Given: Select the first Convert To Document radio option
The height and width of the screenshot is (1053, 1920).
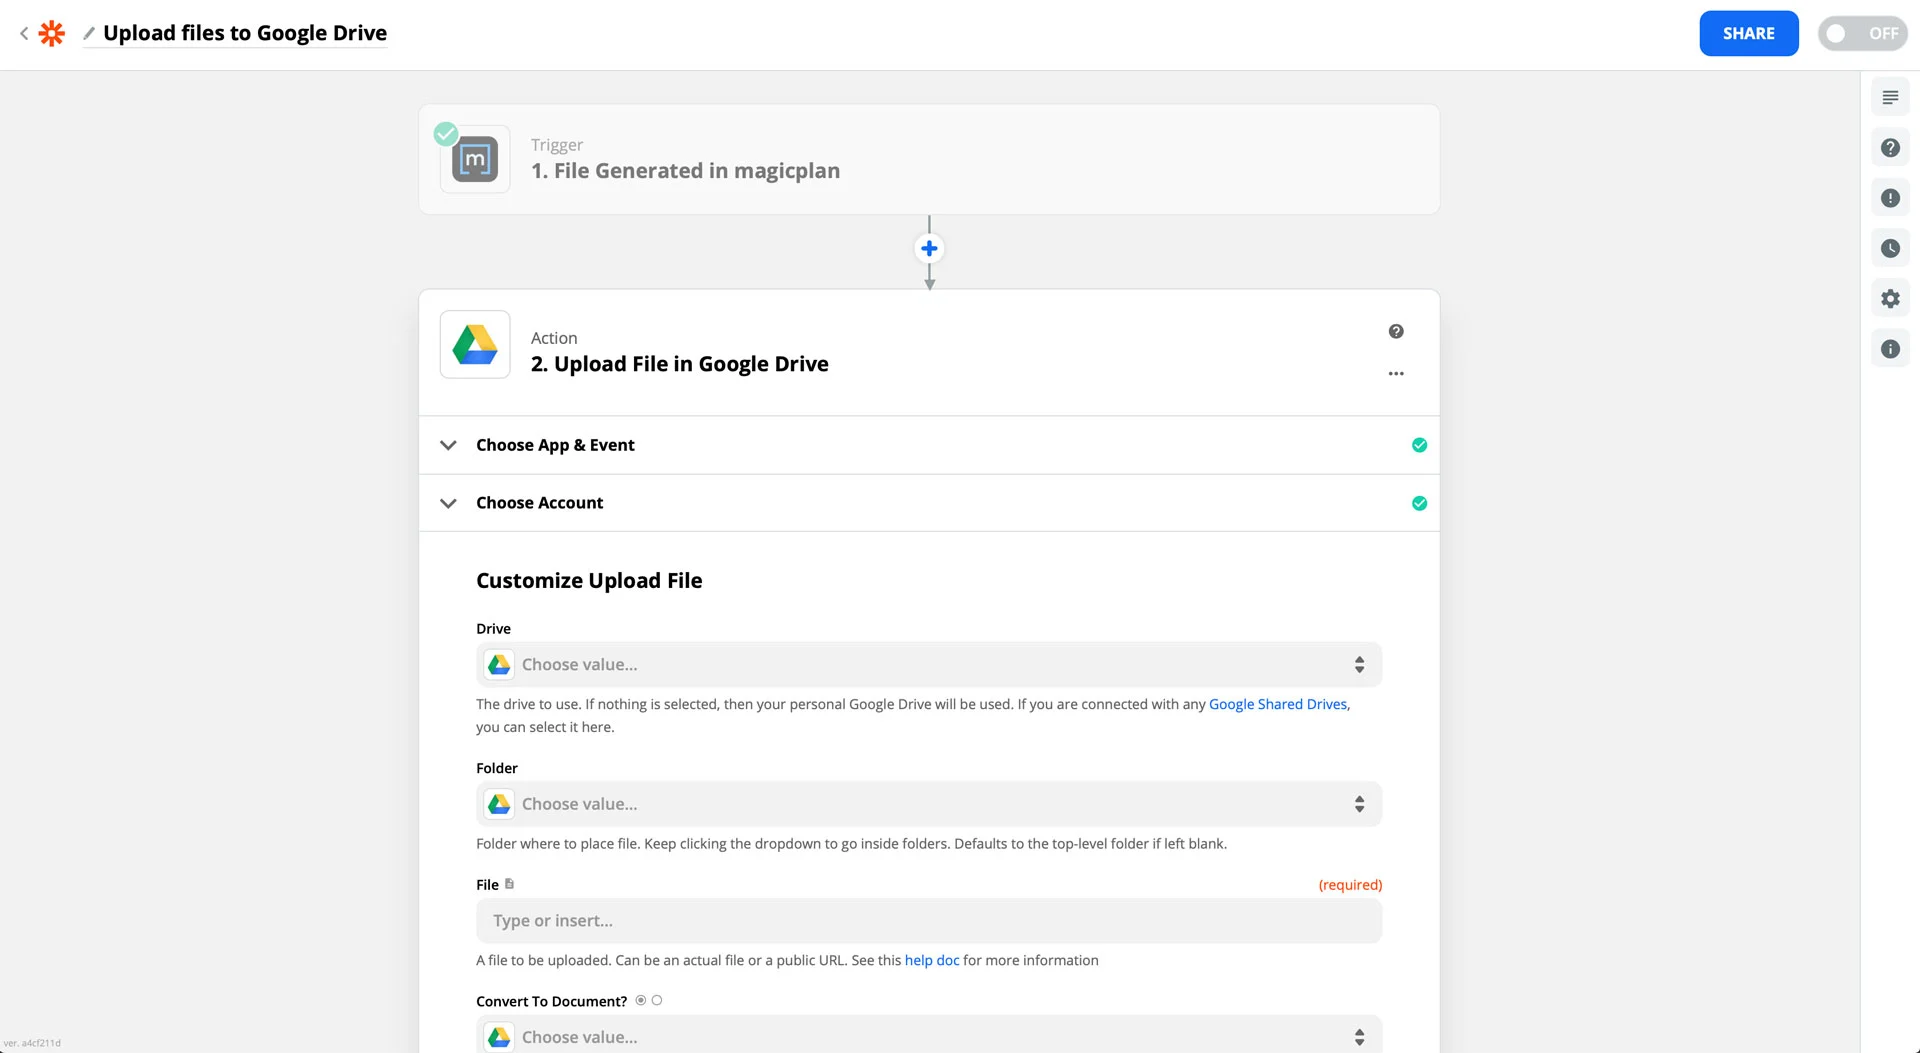Looking at the screenshot, I should point(640,1000).
